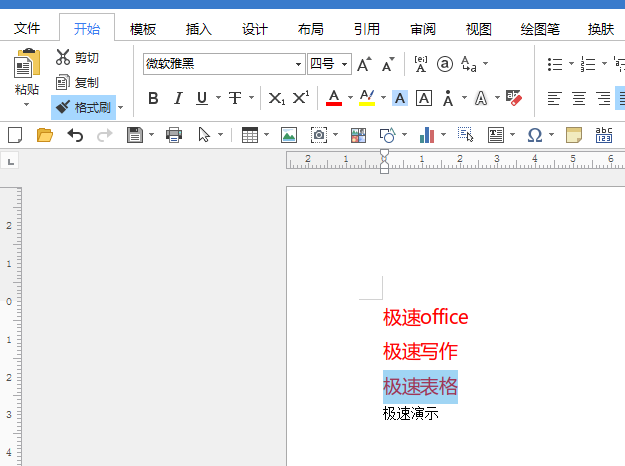Screen dimensions: 625x466
Task: Switch to the Insert (插入) tab
Action: tap(199, 29)
